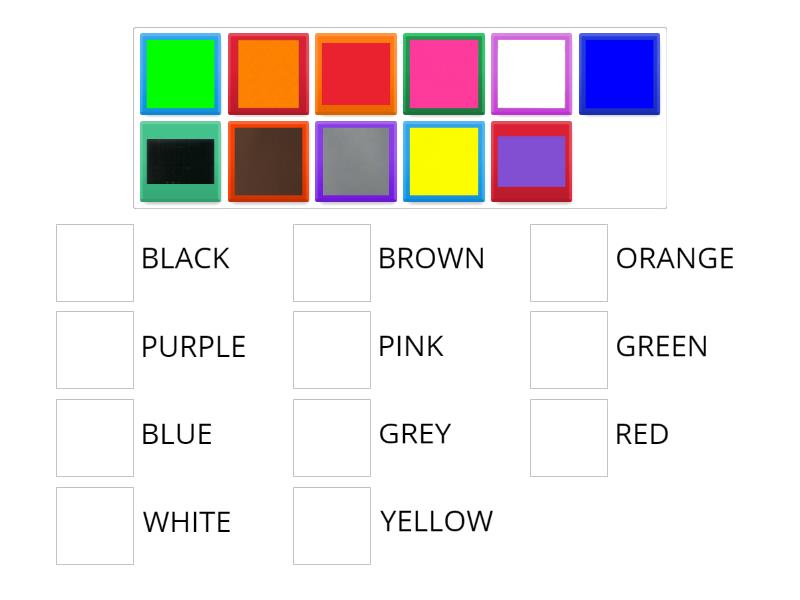Click the answer box beside ORANGE
The height and width of the screenshot is (600, 800).
[x=568, y=261]
